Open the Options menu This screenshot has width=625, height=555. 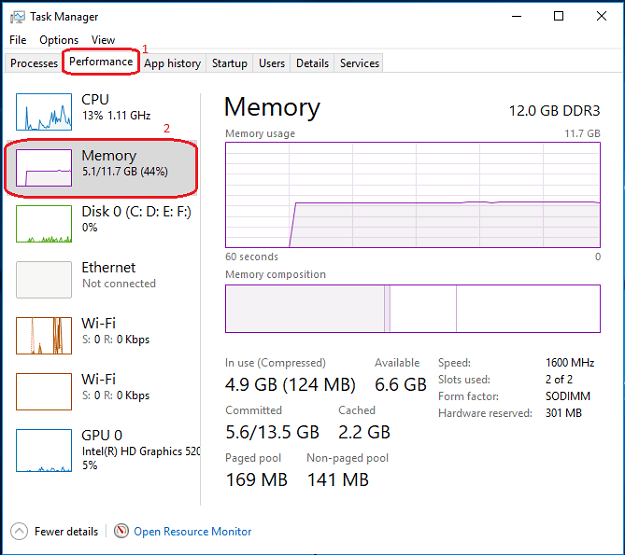pyautogui.click(x=59, y=40)
